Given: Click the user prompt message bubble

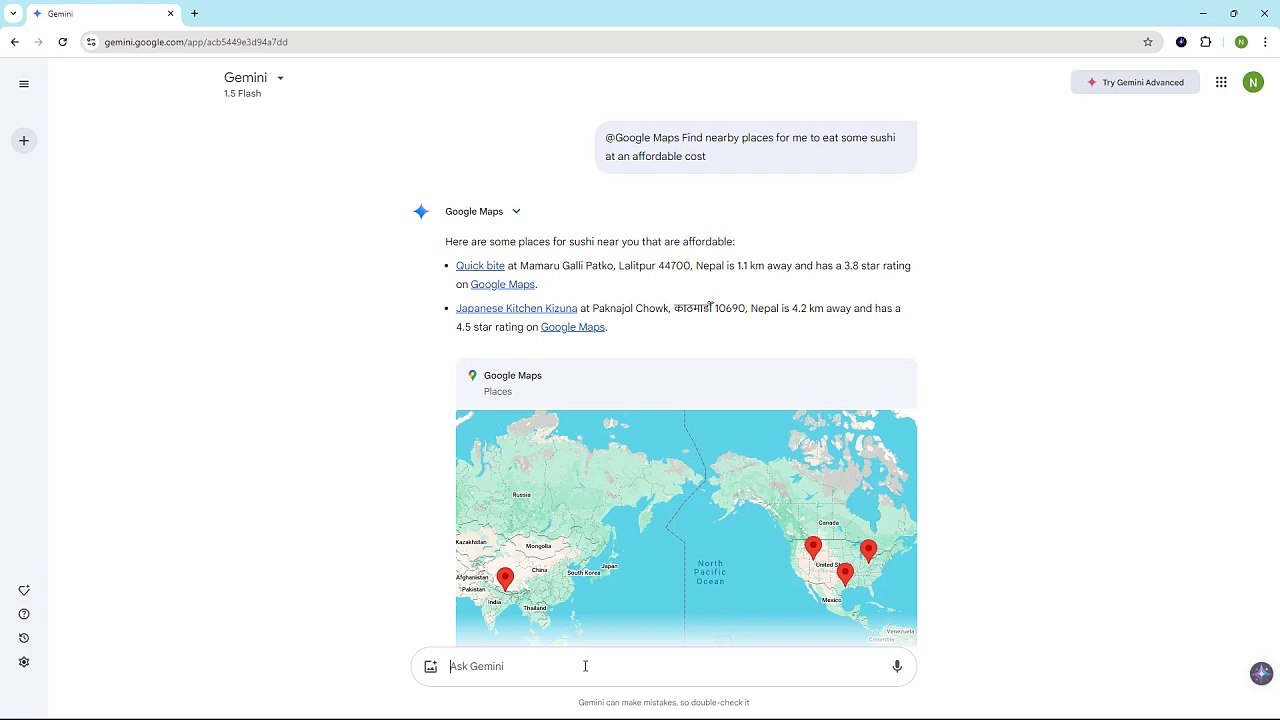Looking at the screenshot, I should [756, 147].
